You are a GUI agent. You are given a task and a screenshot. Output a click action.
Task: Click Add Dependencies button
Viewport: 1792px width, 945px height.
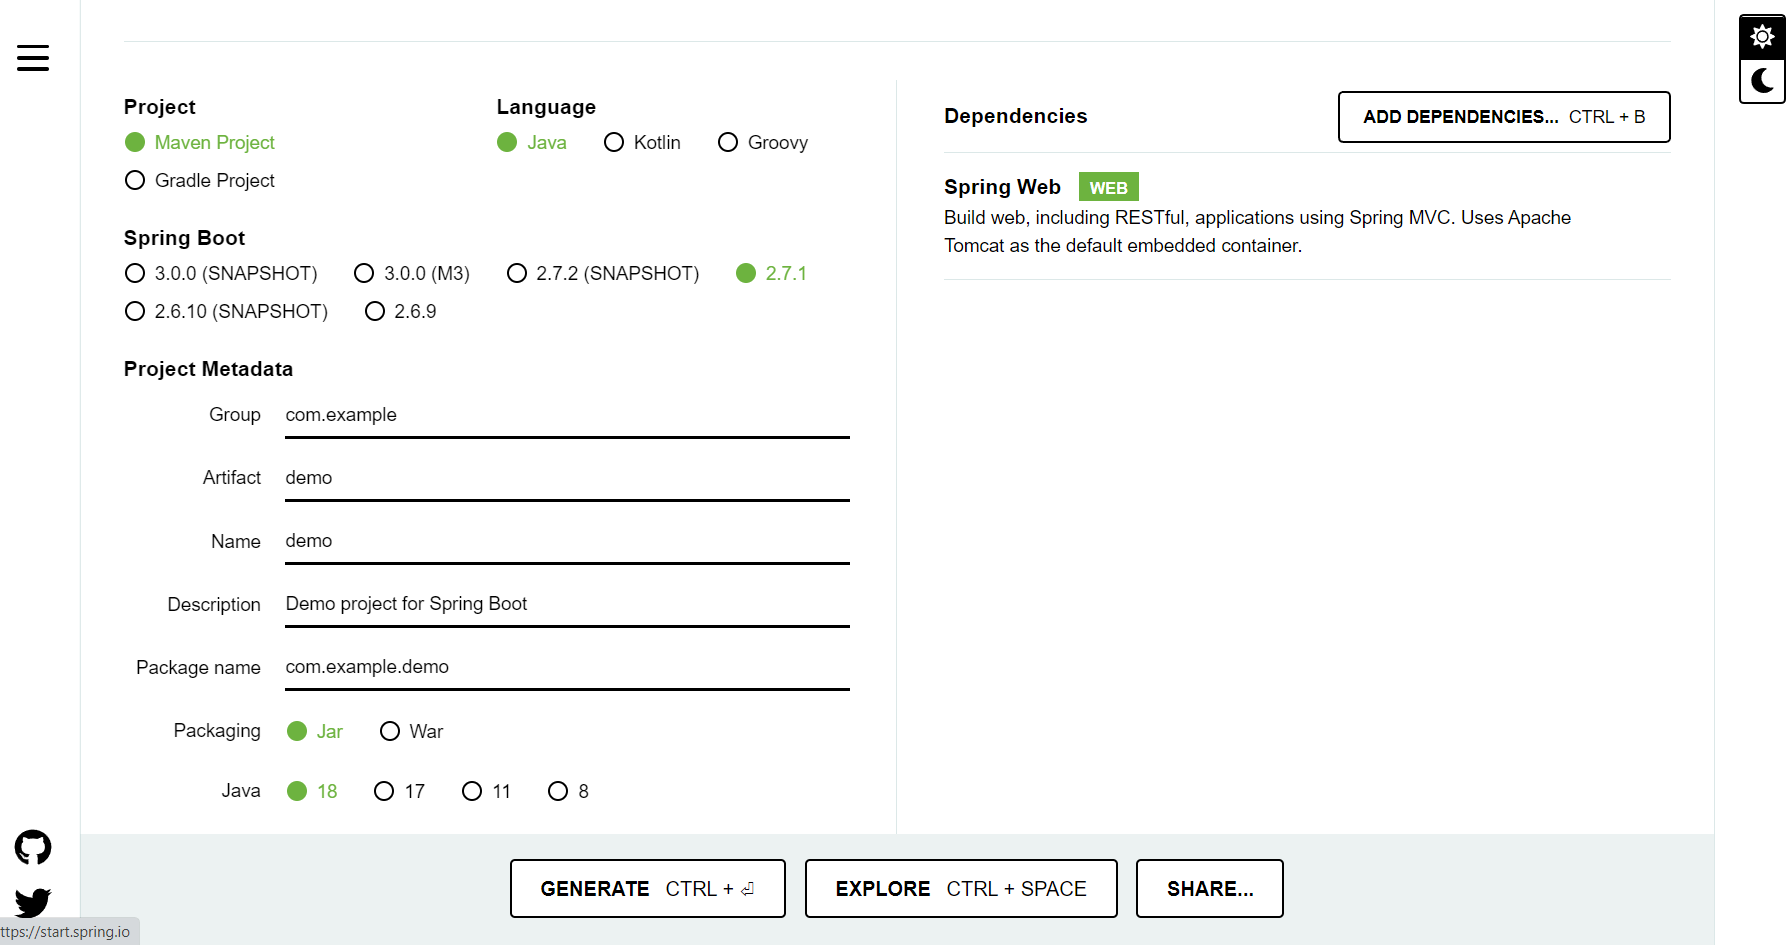(1504, 117)
